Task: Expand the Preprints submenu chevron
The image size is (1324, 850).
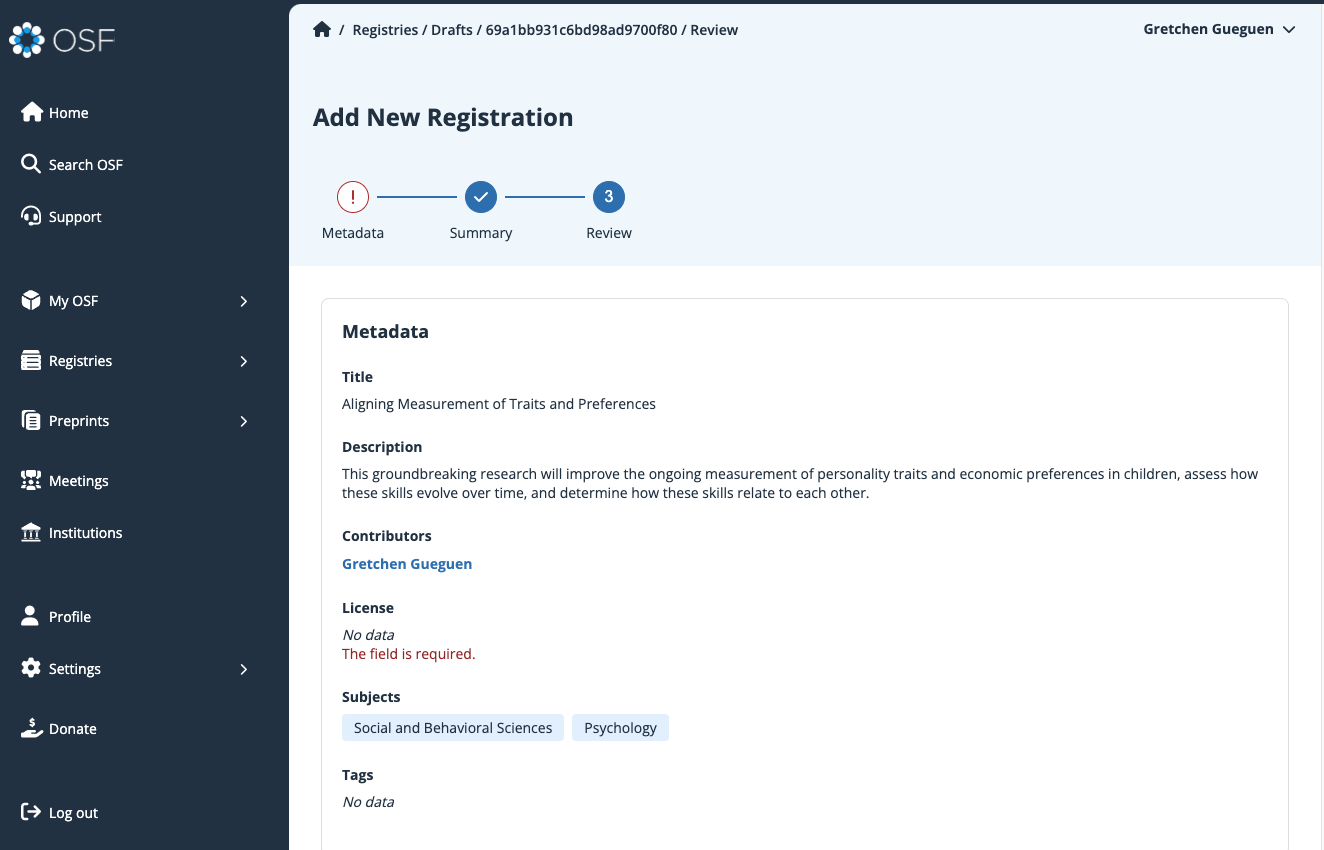Action: (243, 421)
